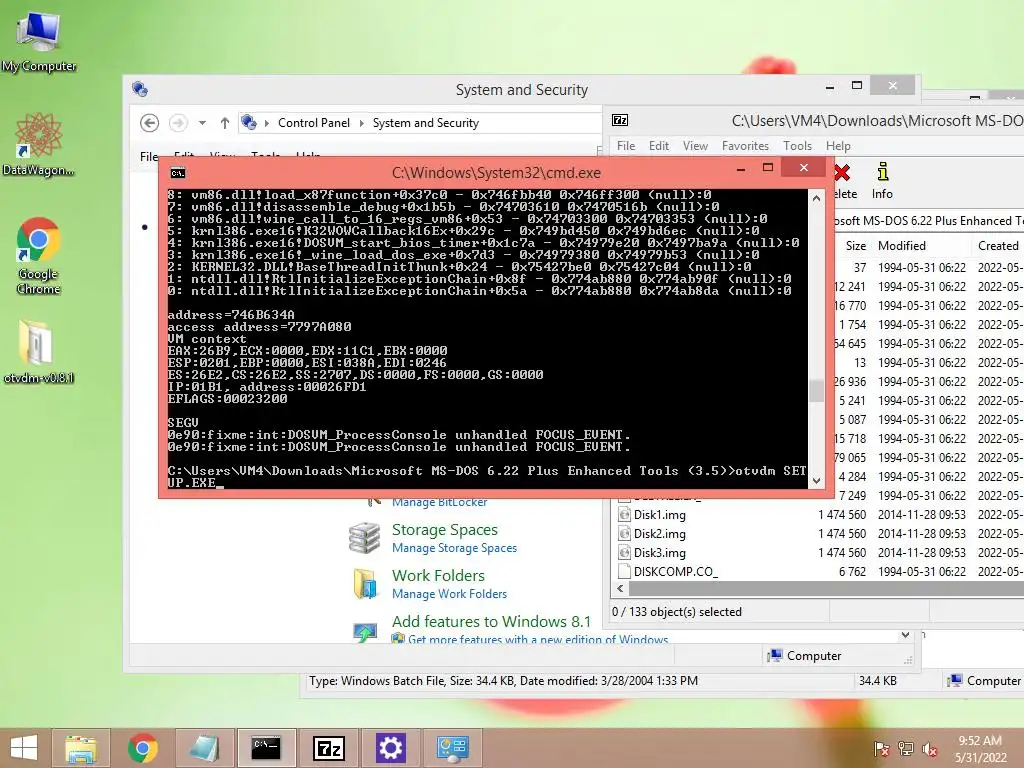The width and height of the screenshot is (1024, 768).
Task: Click System and Security breadcrumb segment
Action: click(x=426, y=123)
